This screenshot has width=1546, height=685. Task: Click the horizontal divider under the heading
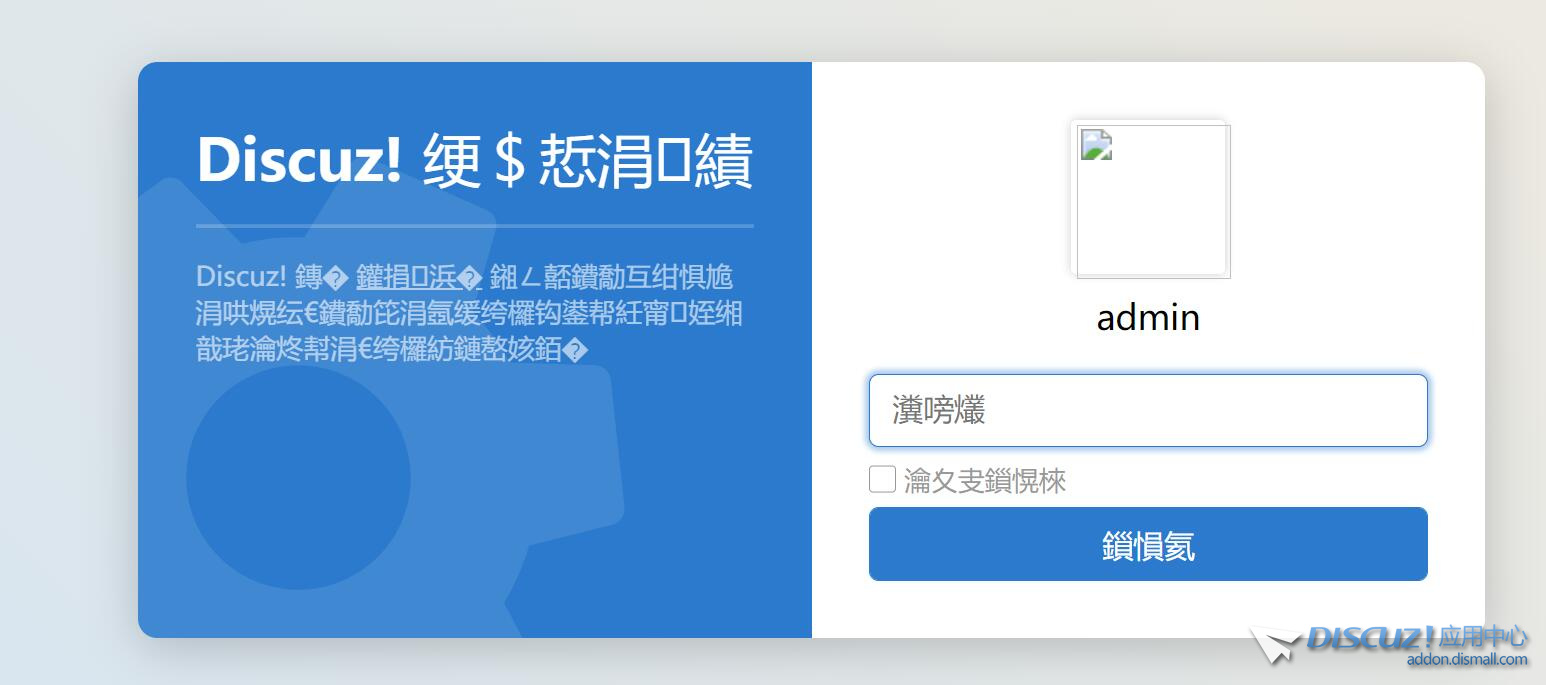(x=475, y=226)
